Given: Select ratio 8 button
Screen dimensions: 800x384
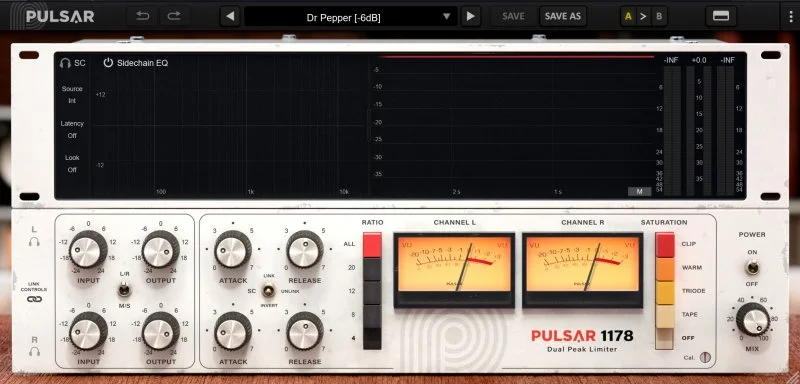Looking at the screenshot, I should pos(372,316).
